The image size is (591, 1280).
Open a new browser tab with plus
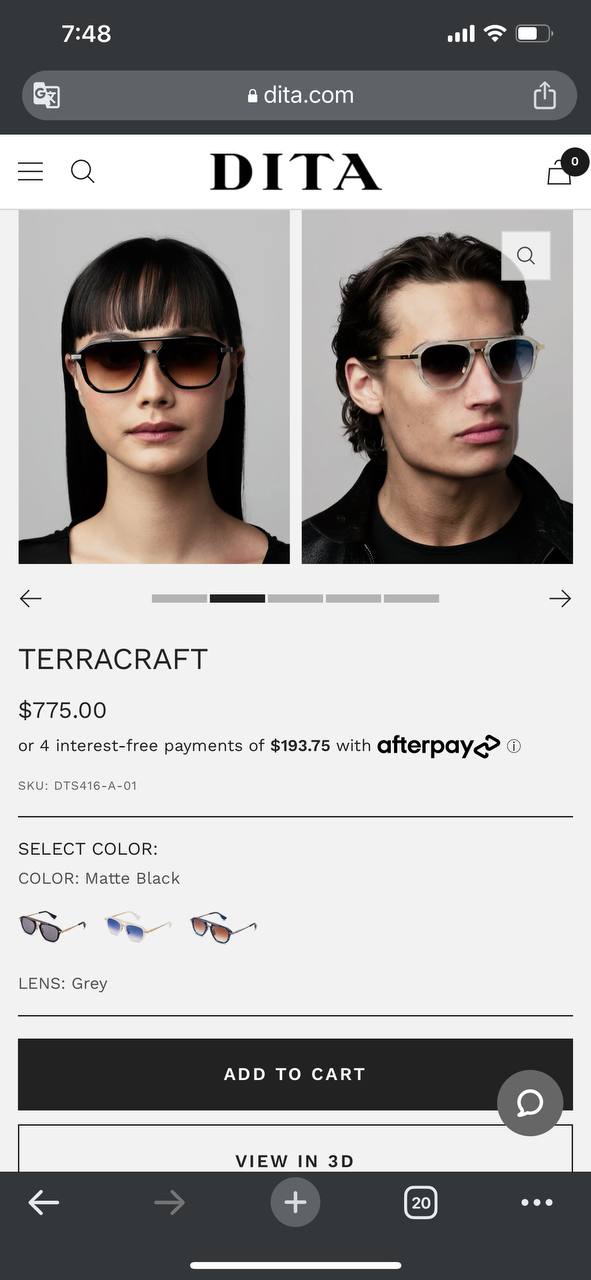coord(295,1202)
